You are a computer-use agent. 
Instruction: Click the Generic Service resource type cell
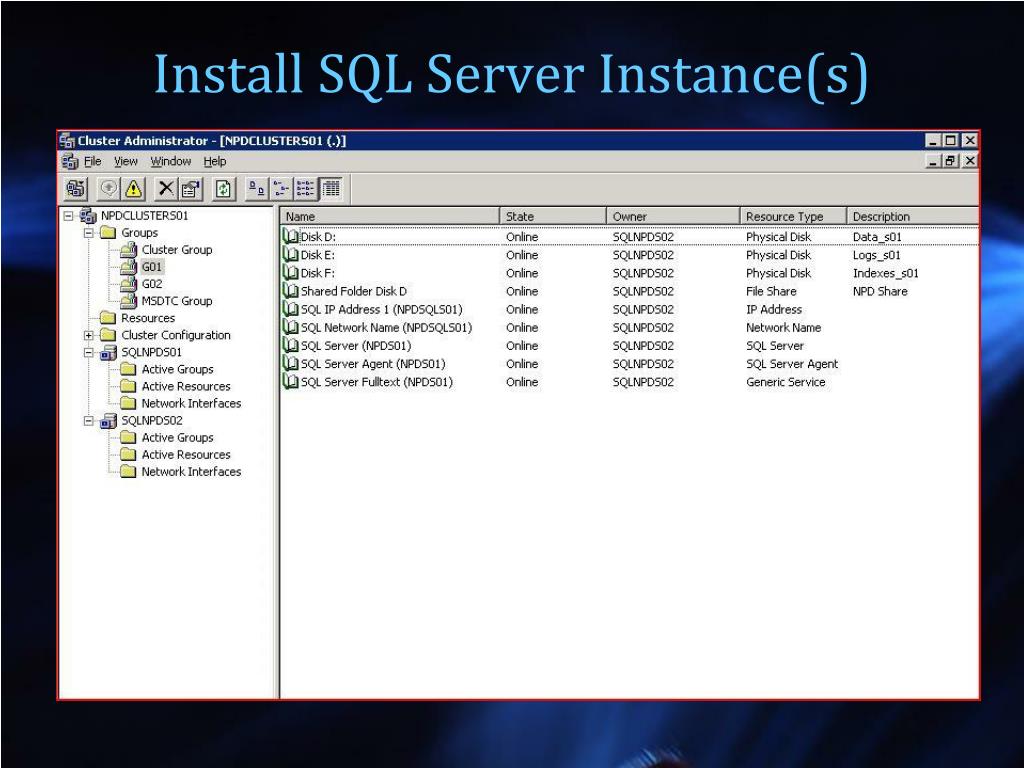(786, 382)
